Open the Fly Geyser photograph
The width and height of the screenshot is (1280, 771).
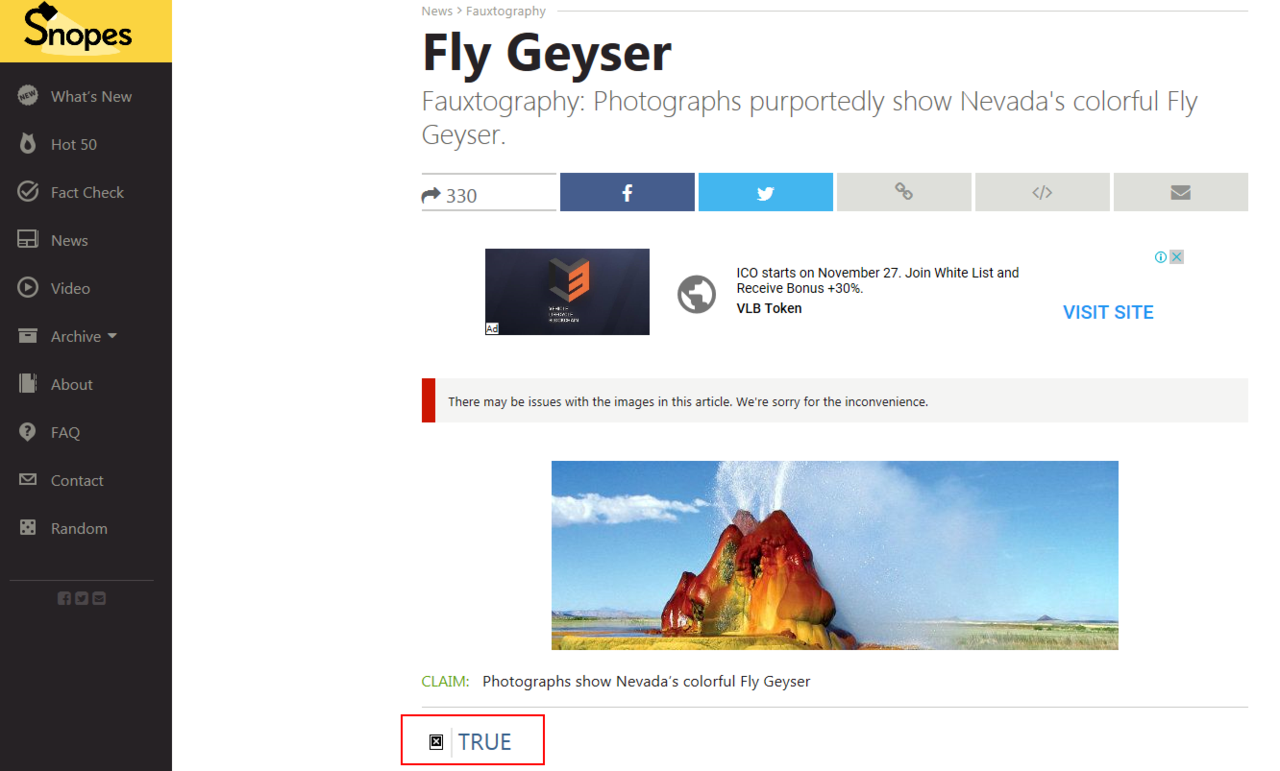[835, 555]
